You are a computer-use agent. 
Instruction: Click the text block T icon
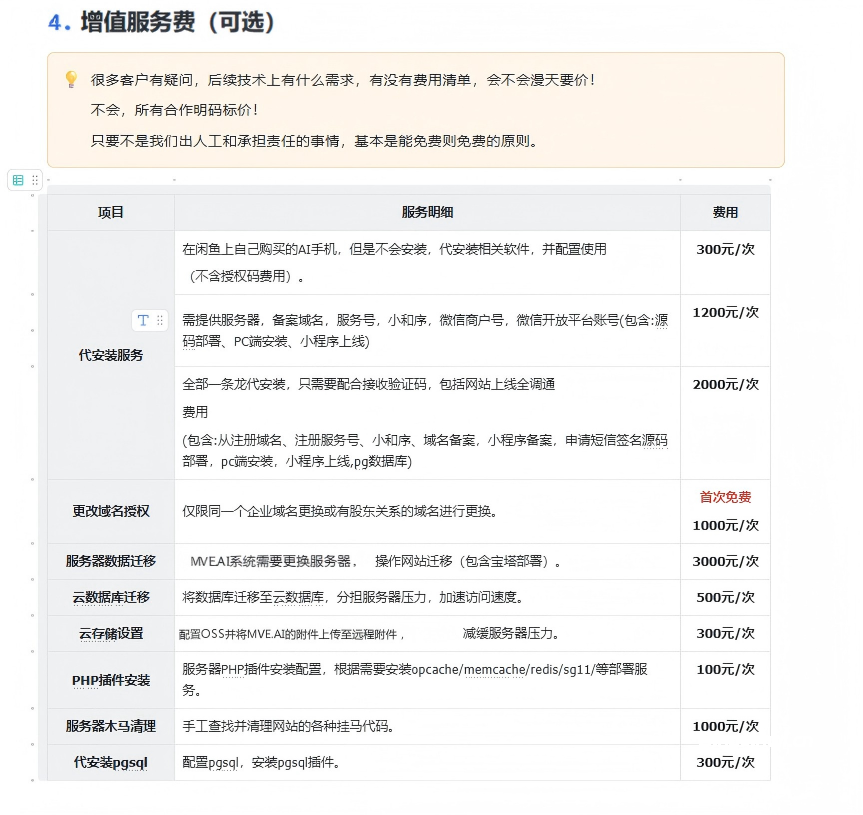[143, 320]
